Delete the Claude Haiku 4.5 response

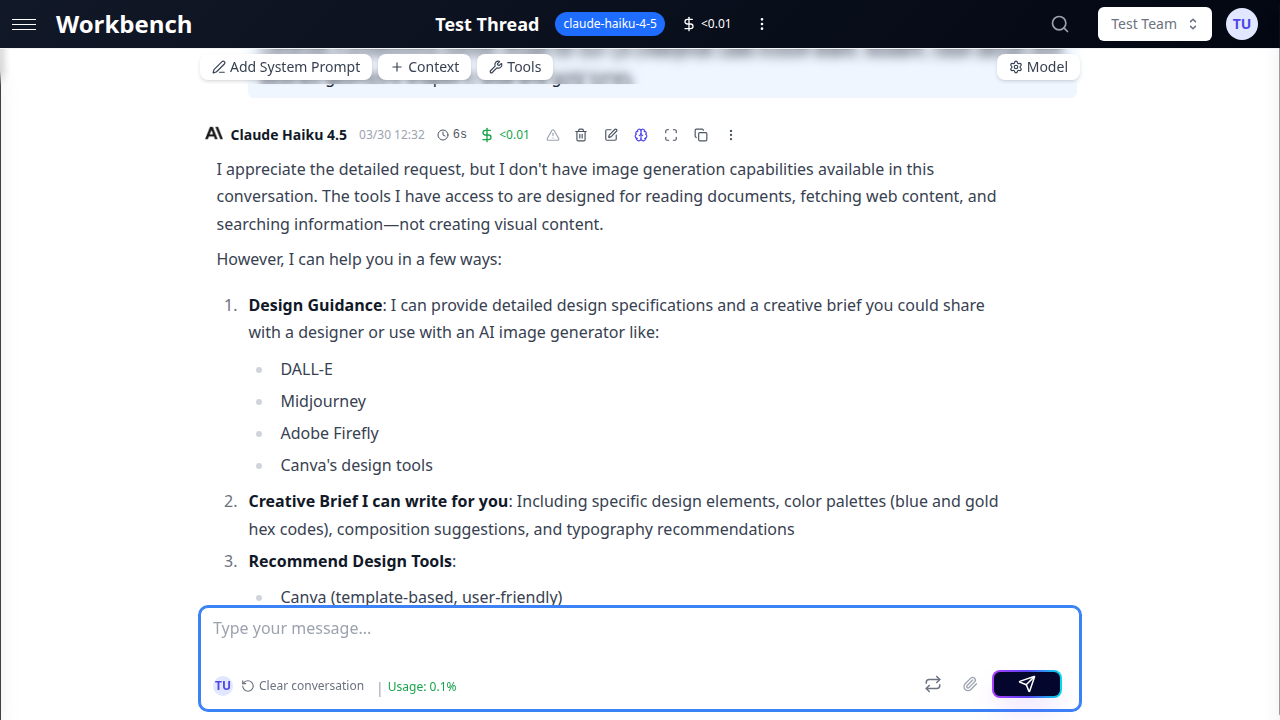(581, 135)
